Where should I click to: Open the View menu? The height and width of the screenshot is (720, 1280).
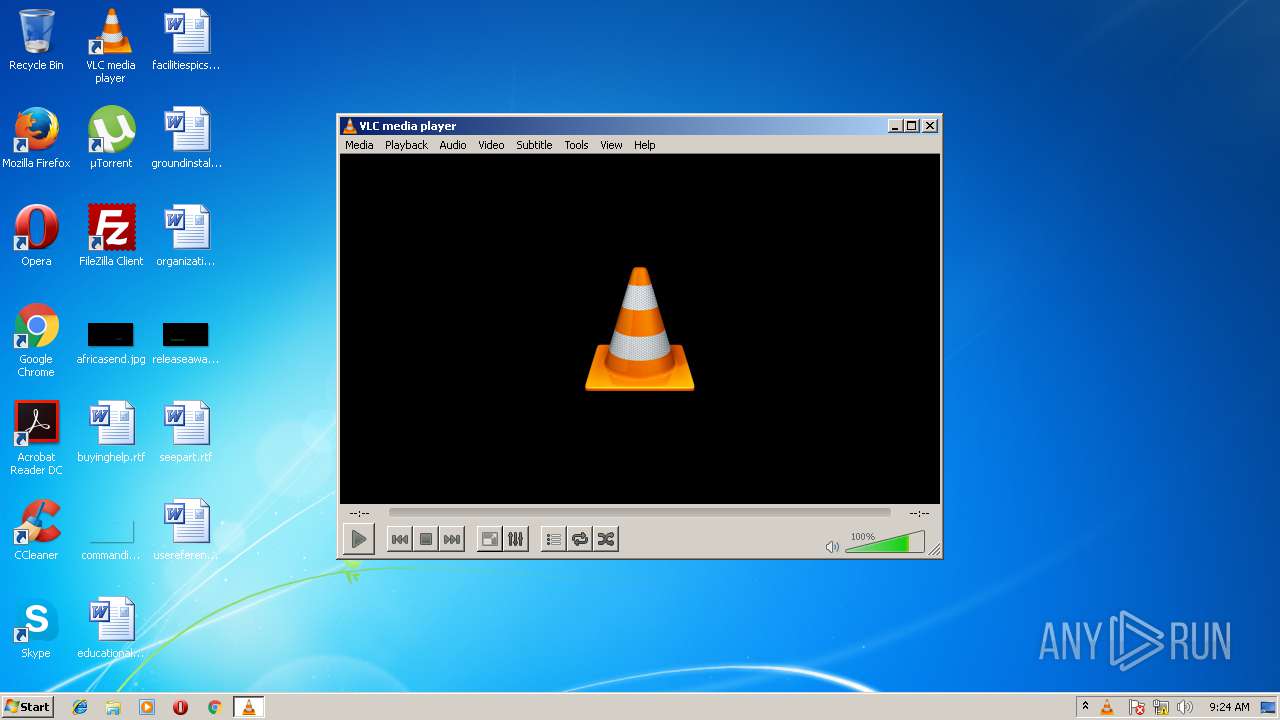611,145
